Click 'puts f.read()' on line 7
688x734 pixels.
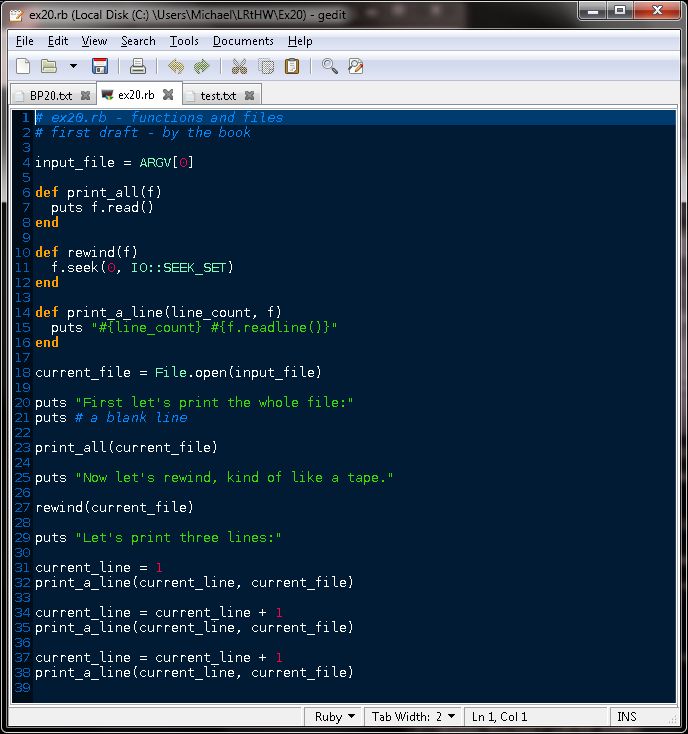click(102, 207)
